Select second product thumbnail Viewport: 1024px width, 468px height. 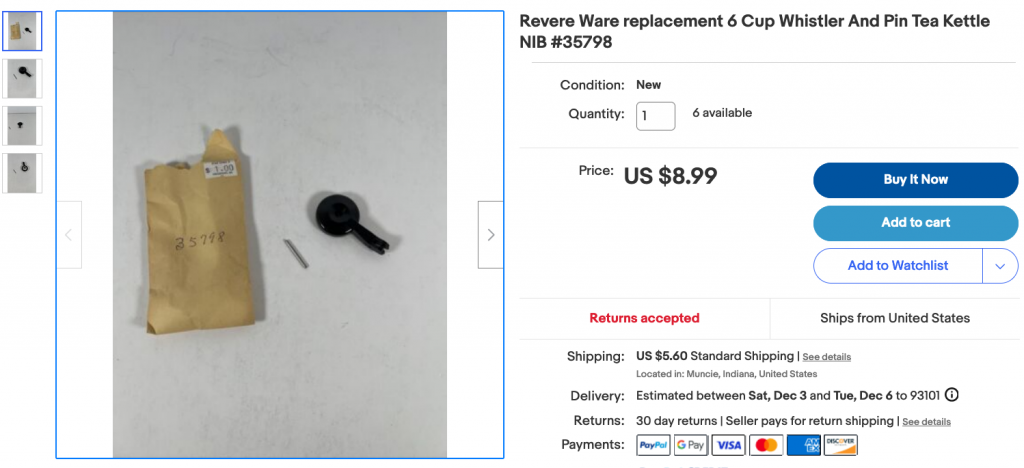click(22, 78)
